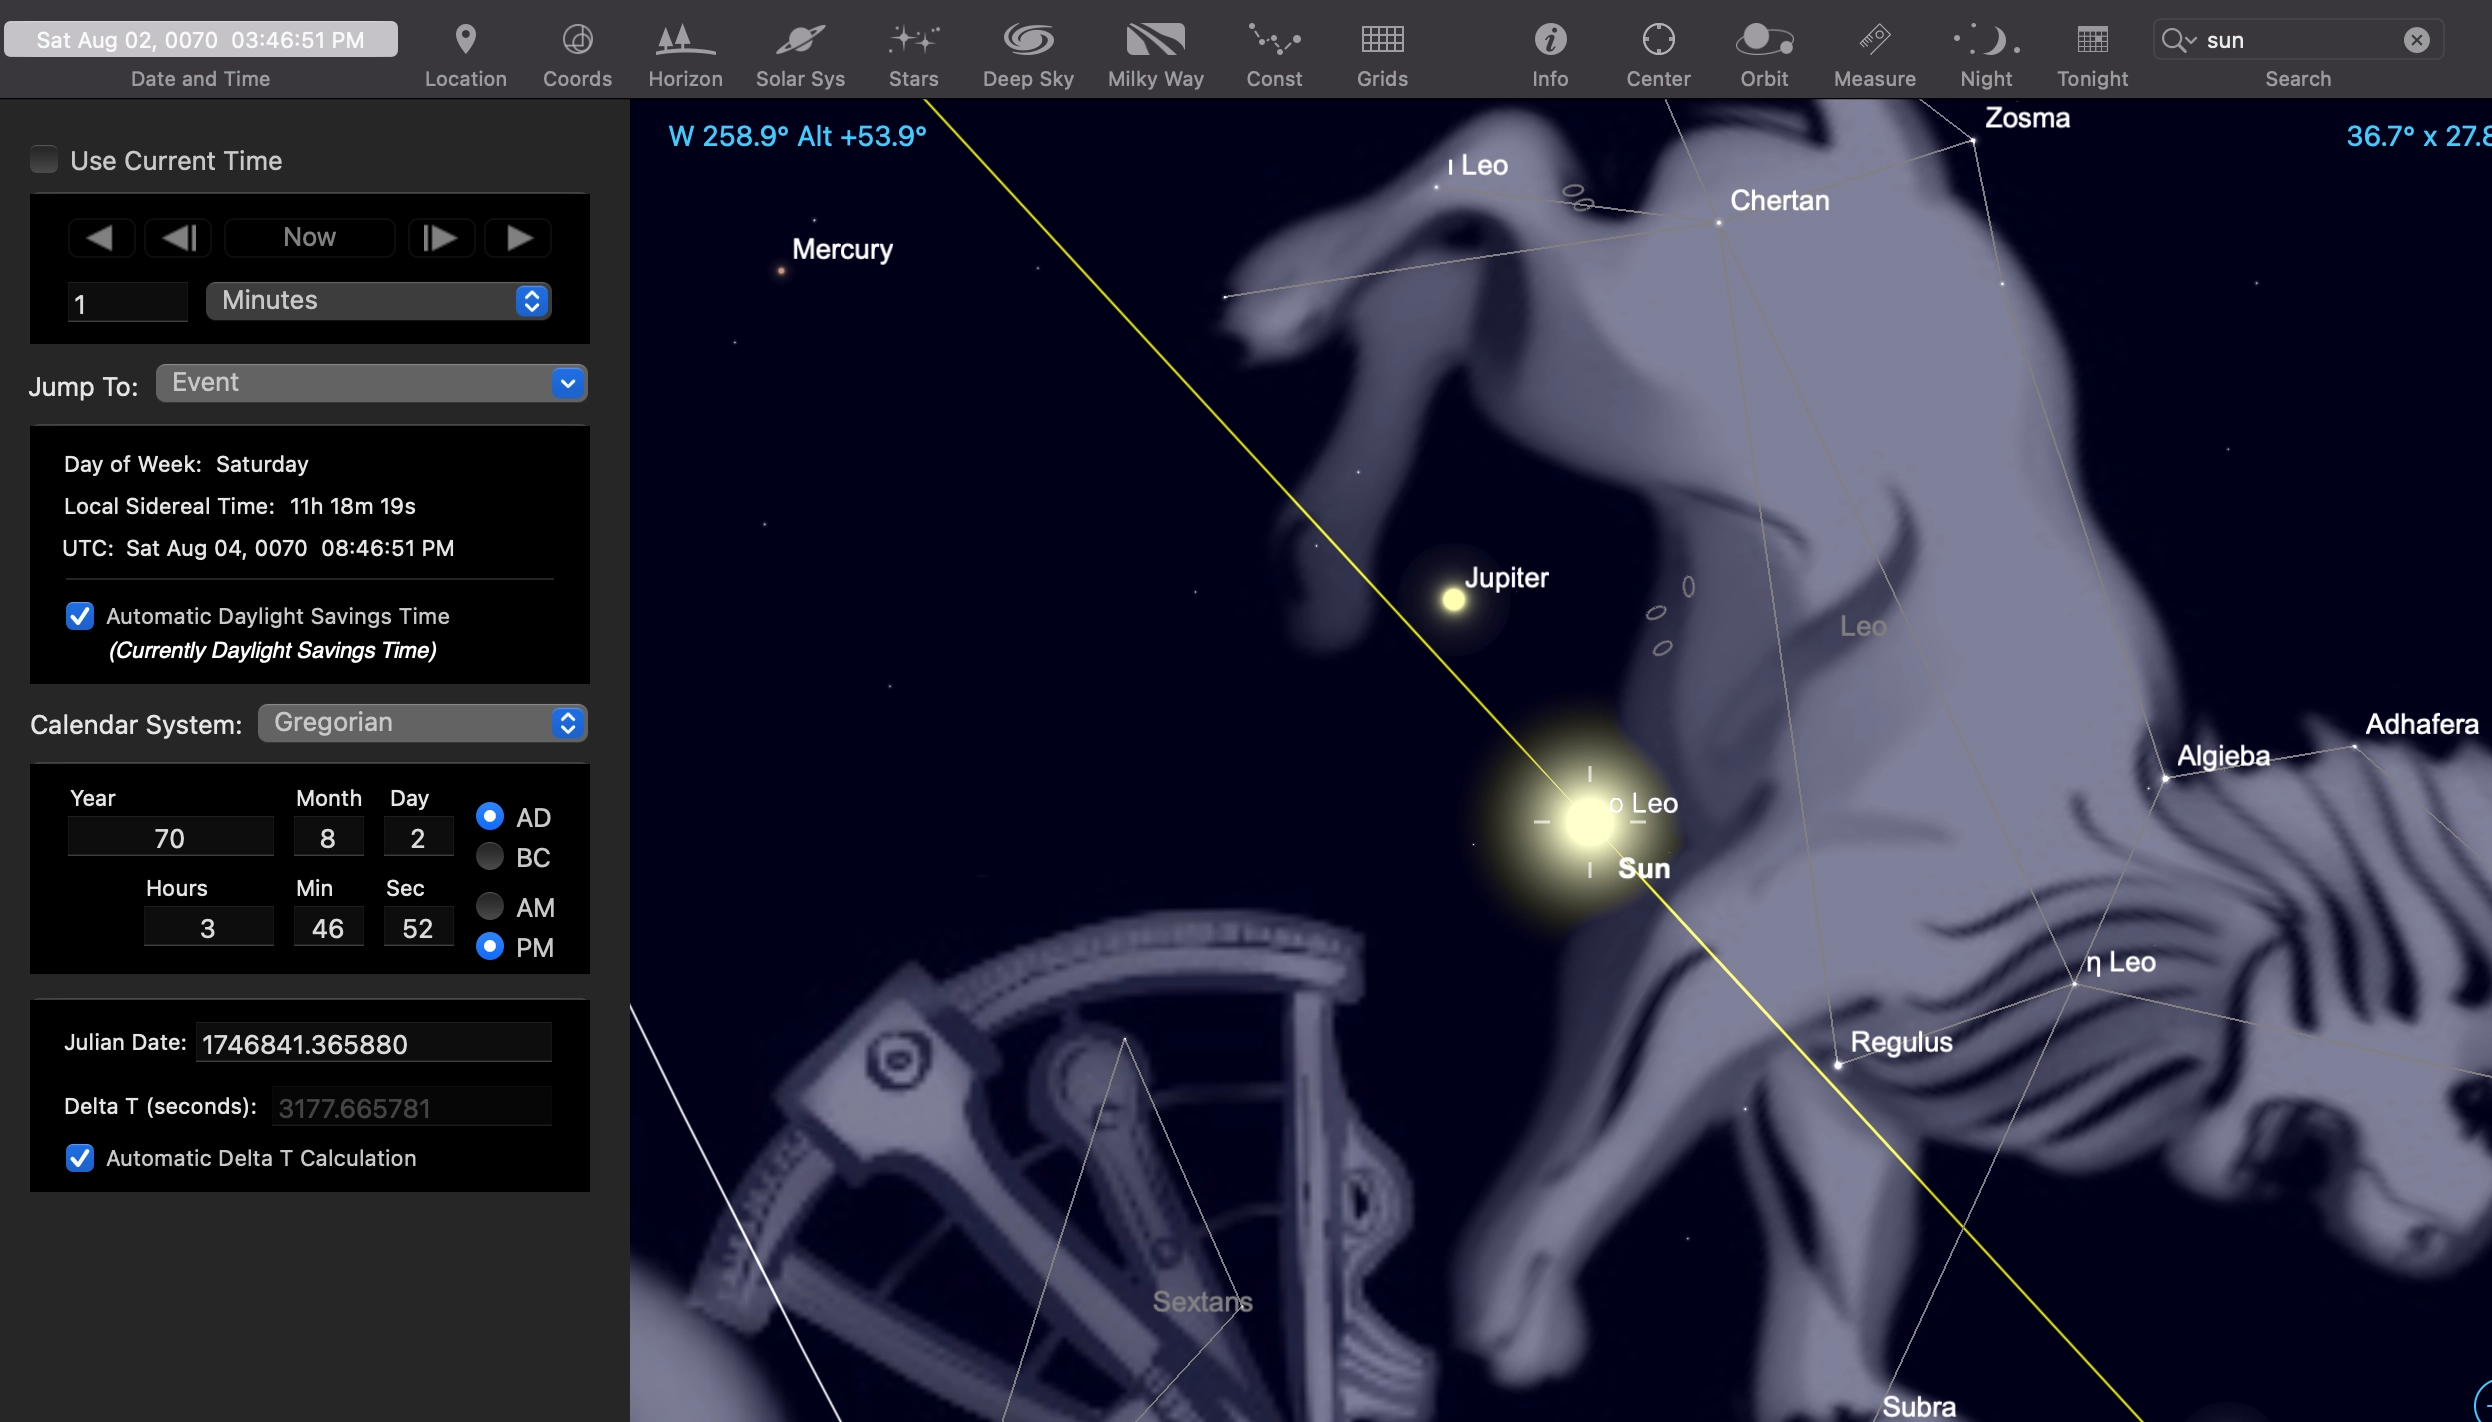The width and height of the screenshot is (2492, 1422).
Task: Clear the sun search text
Action: point(2416,40)
